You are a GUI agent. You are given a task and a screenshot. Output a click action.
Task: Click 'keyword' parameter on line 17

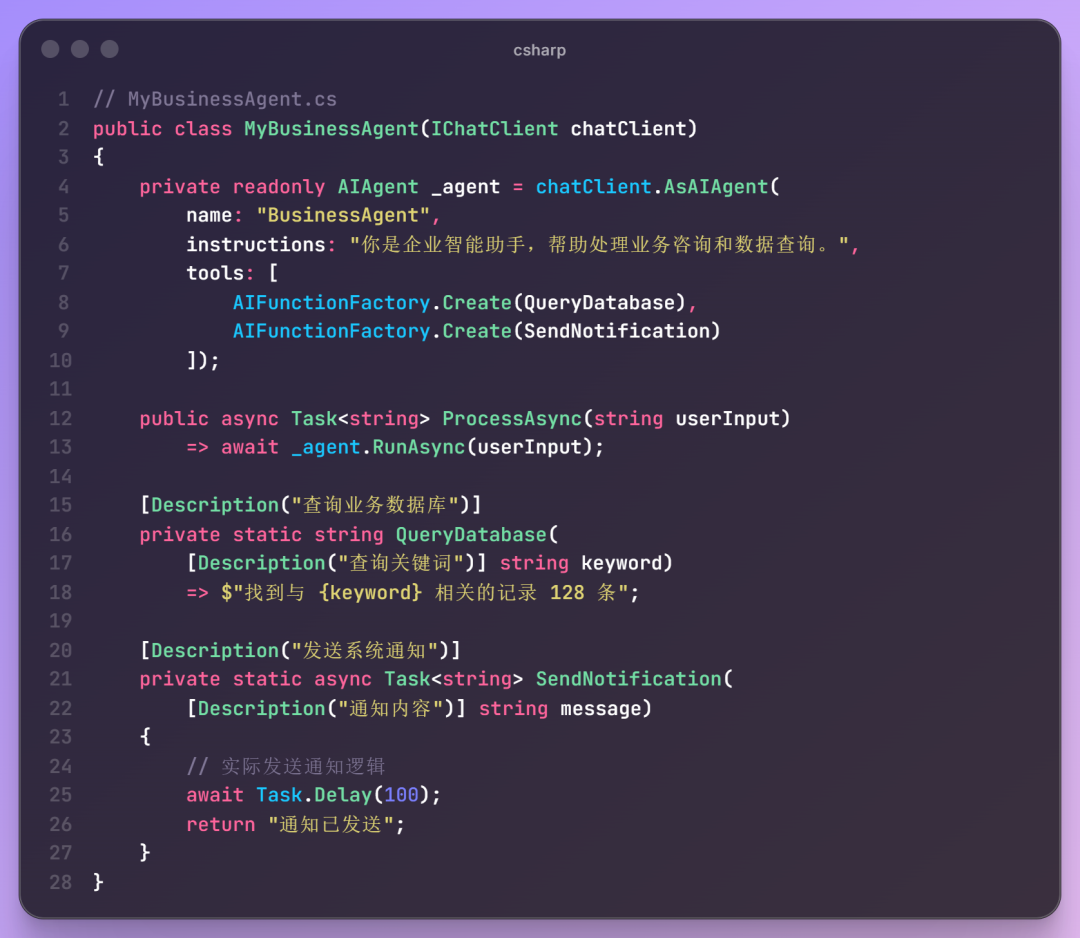point(621,563)
